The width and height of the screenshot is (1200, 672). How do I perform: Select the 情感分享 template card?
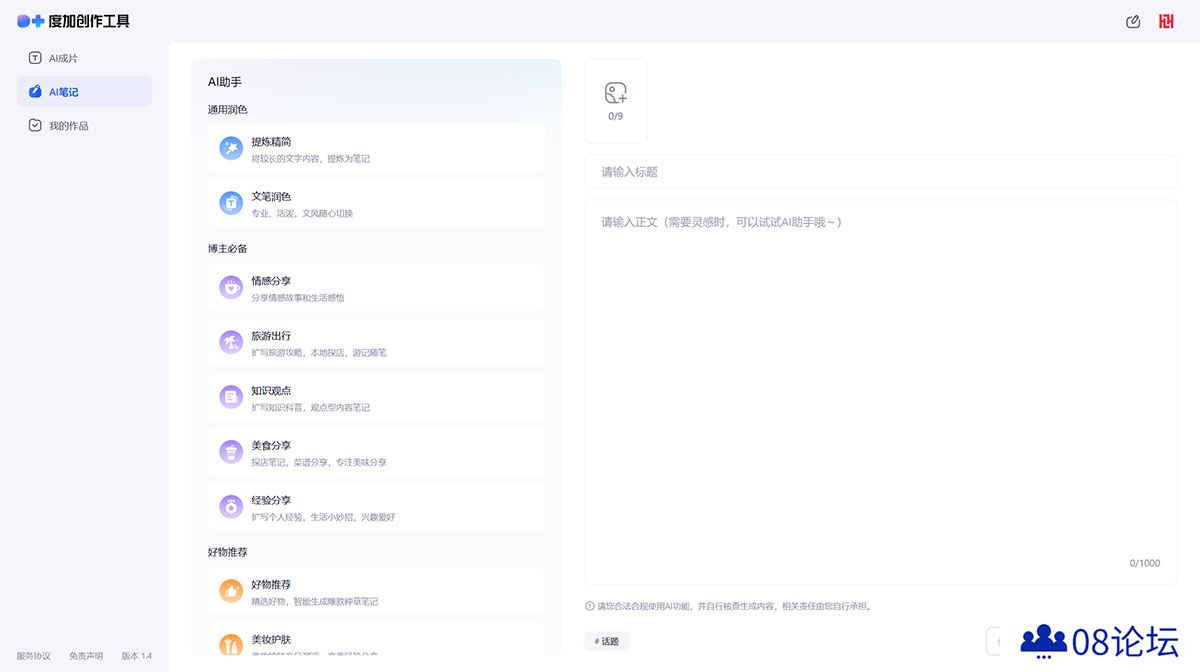click(x=376, y=288)
